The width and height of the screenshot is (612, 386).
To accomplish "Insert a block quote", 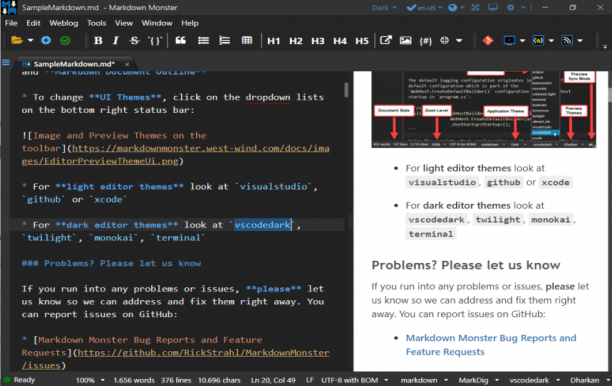I will [x=180, y=40].
